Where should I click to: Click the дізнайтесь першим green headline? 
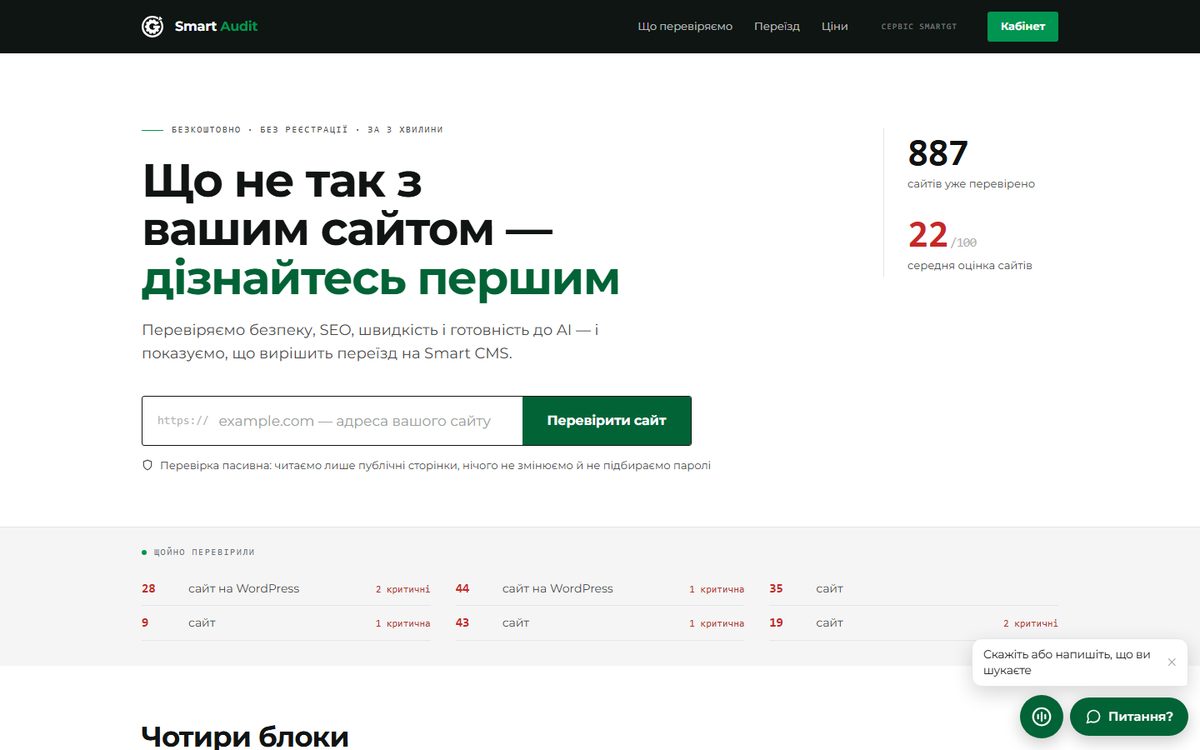(x=381, y=280)
